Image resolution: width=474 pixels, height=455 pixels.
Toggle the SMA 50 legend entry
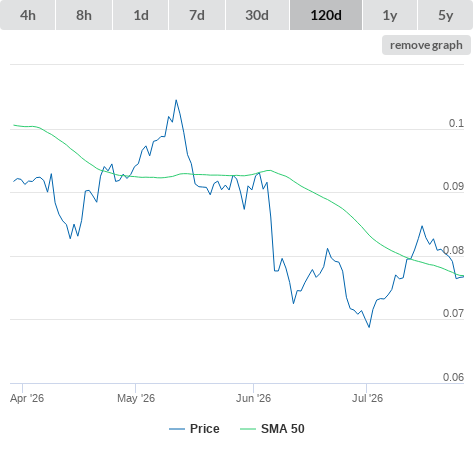point(283,429)
